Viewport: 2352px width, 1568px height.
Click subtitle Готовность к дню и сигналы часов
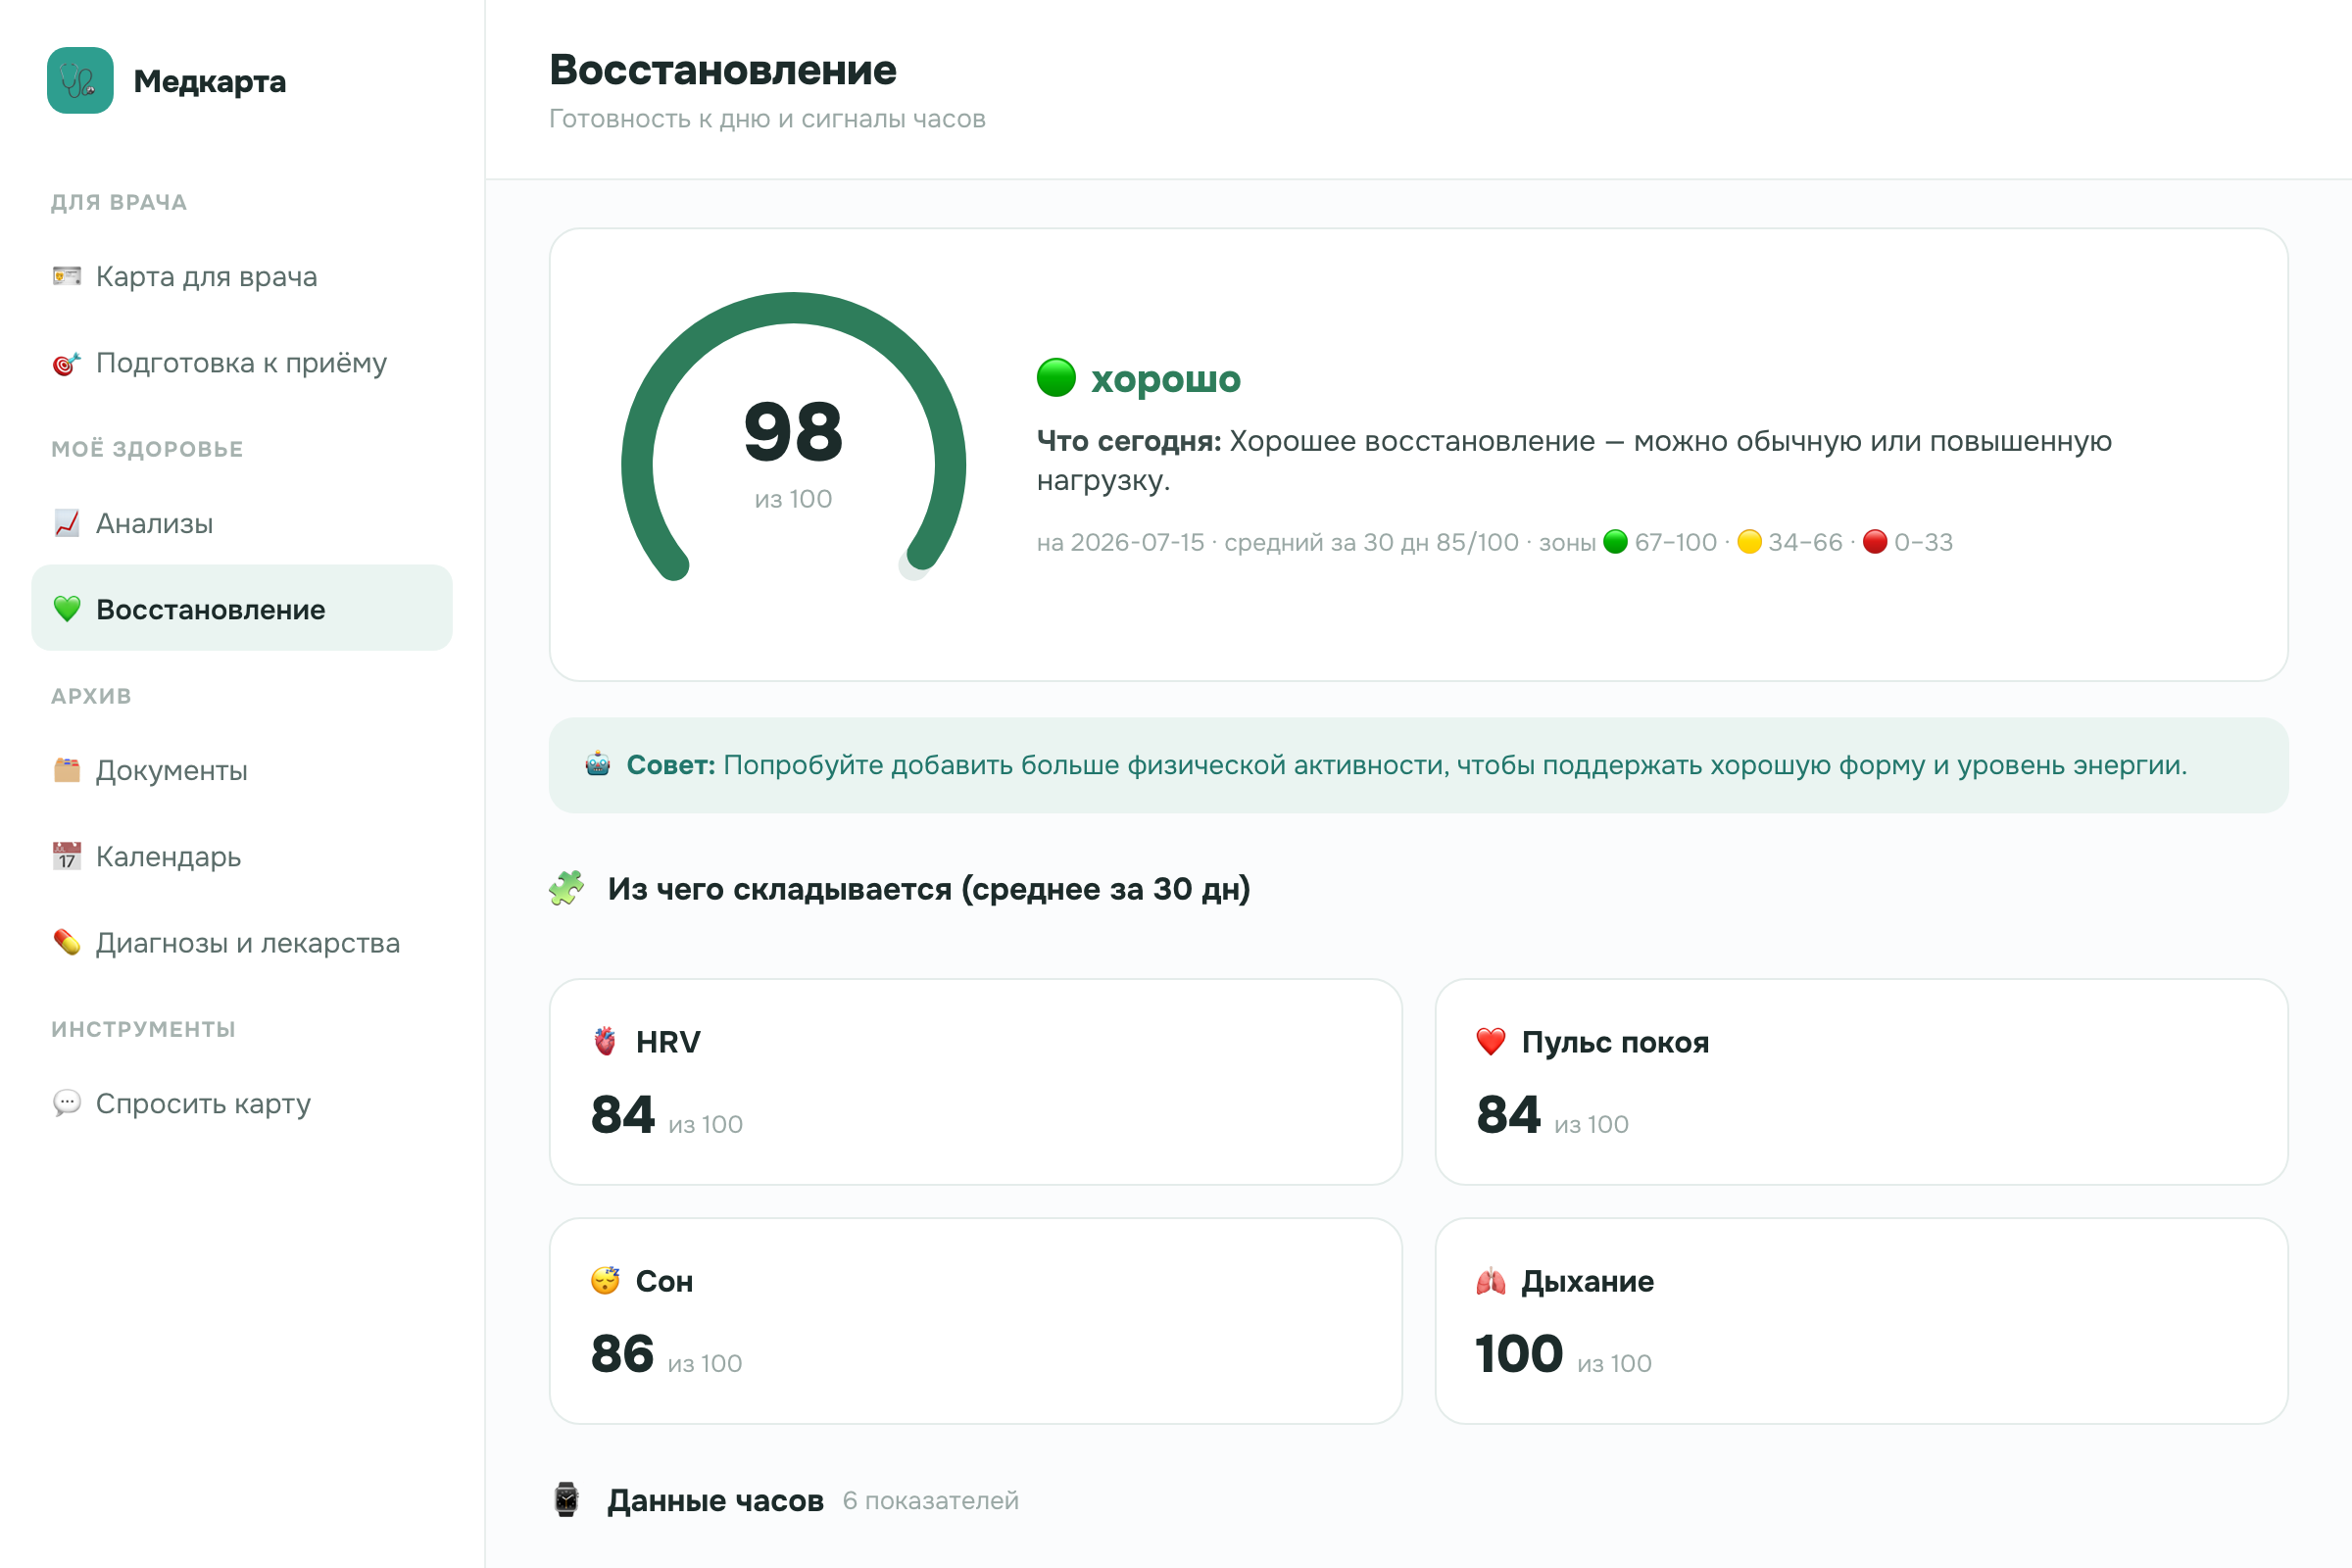click(x=768, y=119)
